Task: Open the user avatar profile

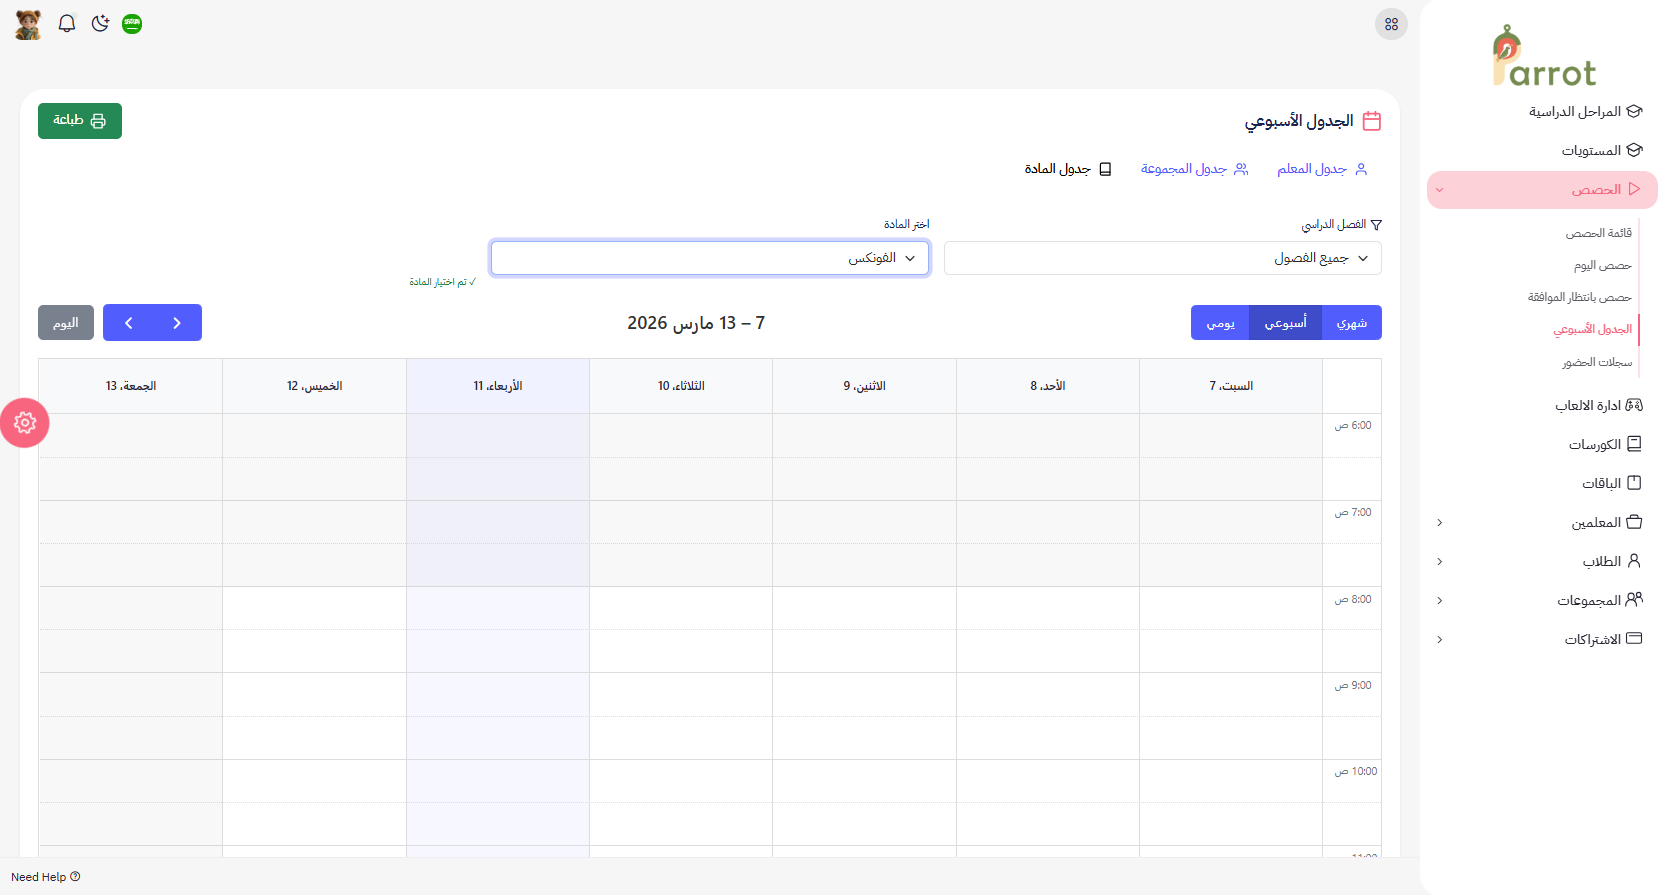Action: coord(28,24)
